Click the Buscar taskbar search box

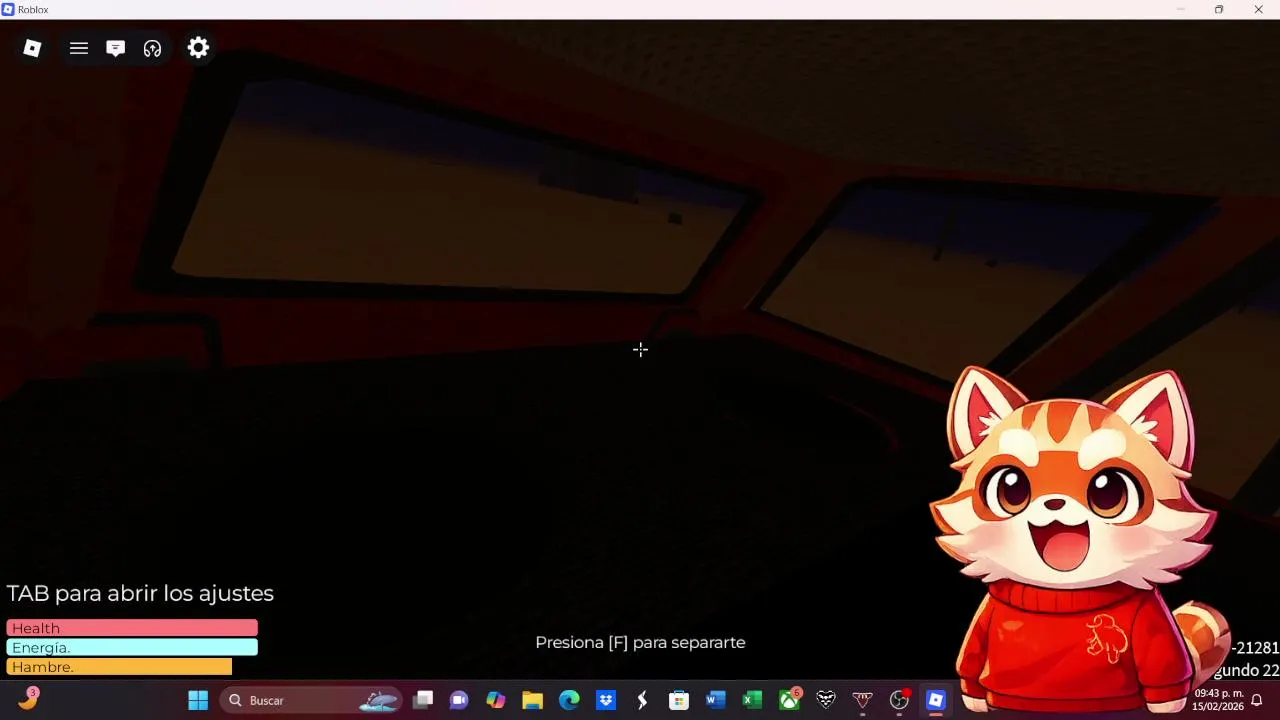click(x=311, y=700)
